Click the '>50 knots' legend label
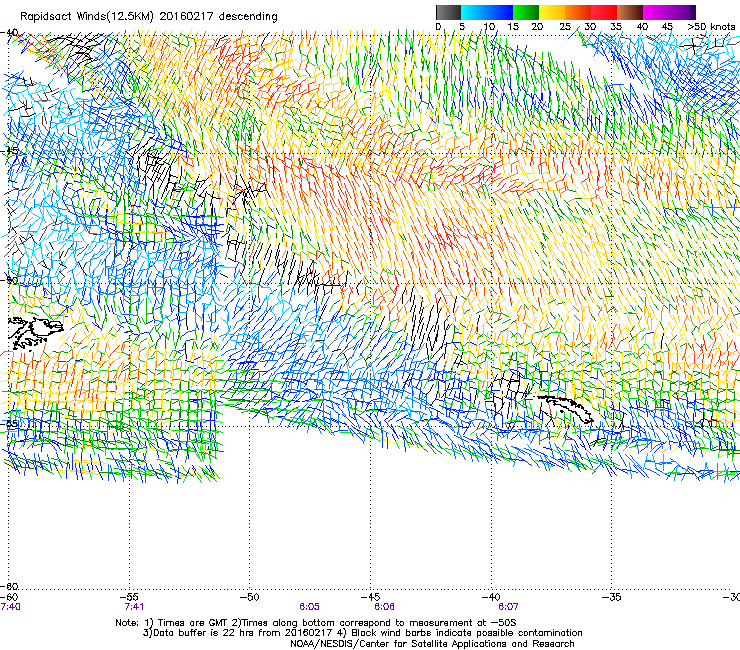The width and height of the screenshot is (740, 650). click(x=711, y=27)
